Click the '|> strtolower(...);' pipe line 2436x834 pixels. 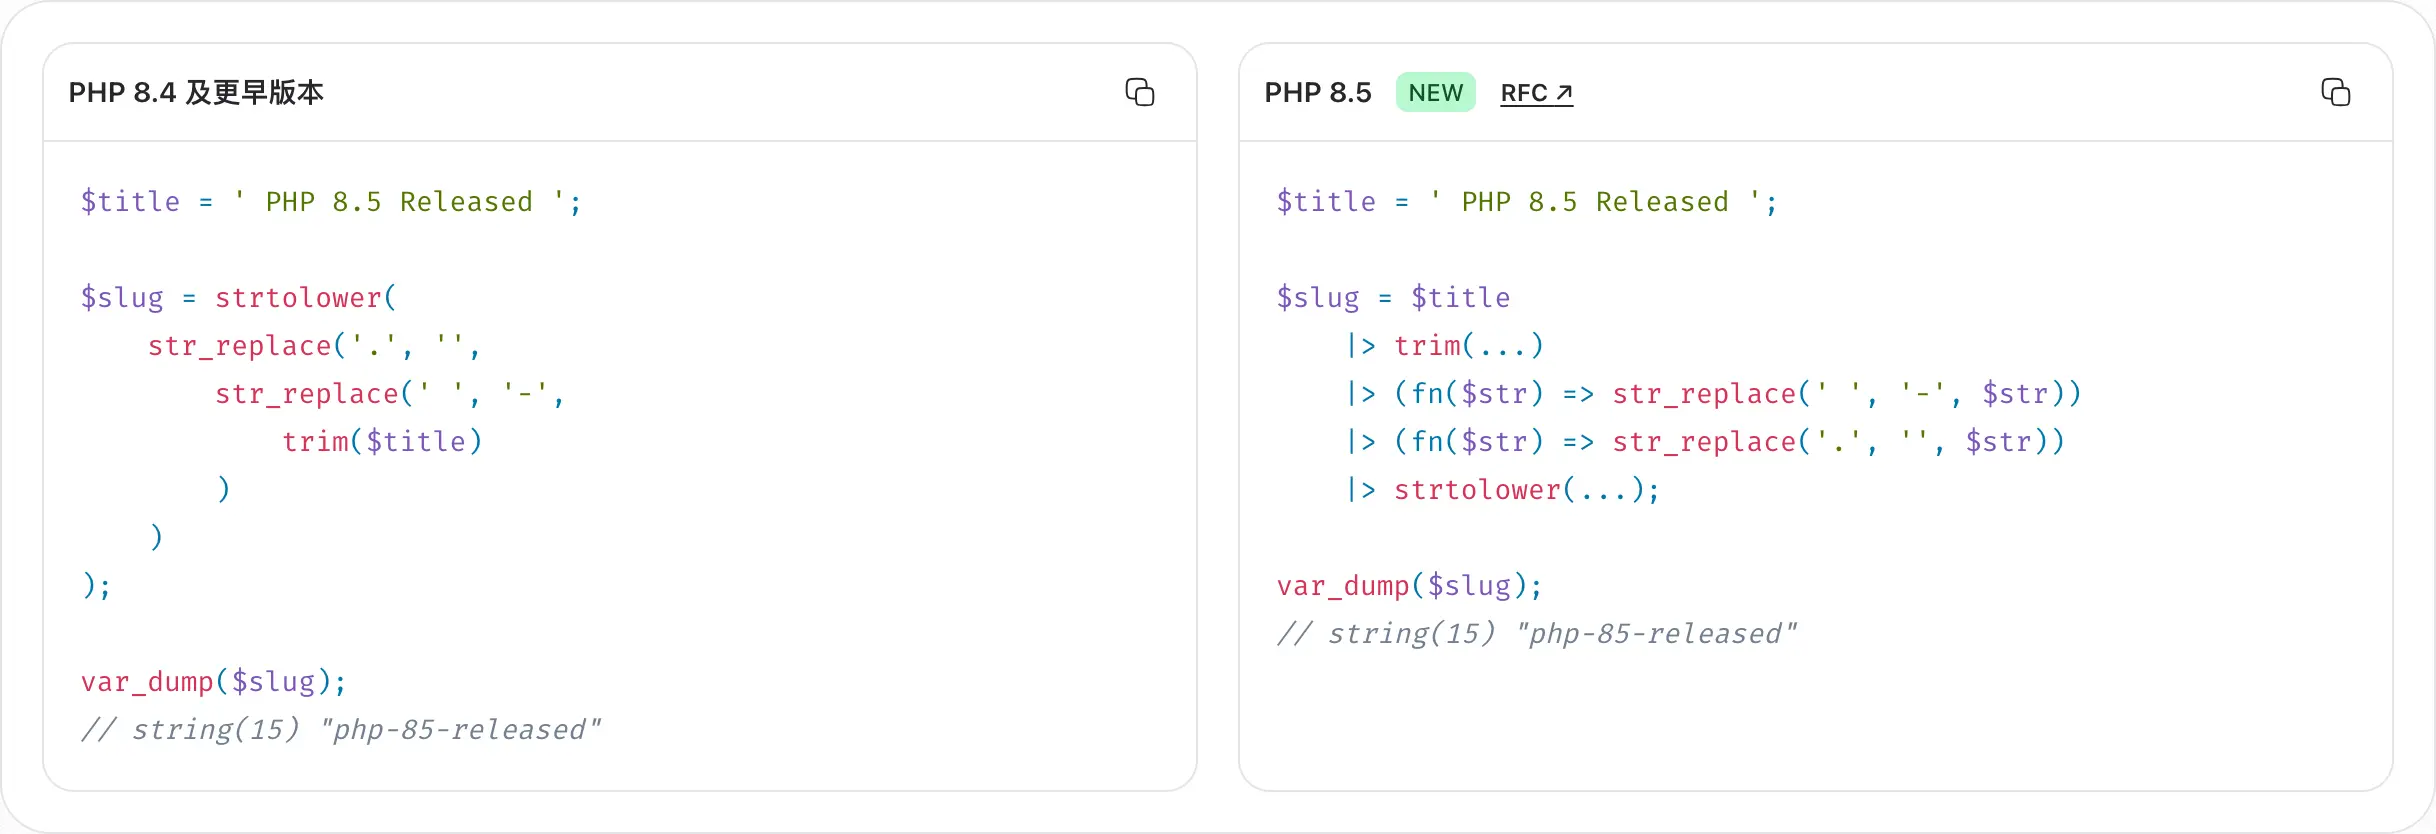tap(1503, 490)
